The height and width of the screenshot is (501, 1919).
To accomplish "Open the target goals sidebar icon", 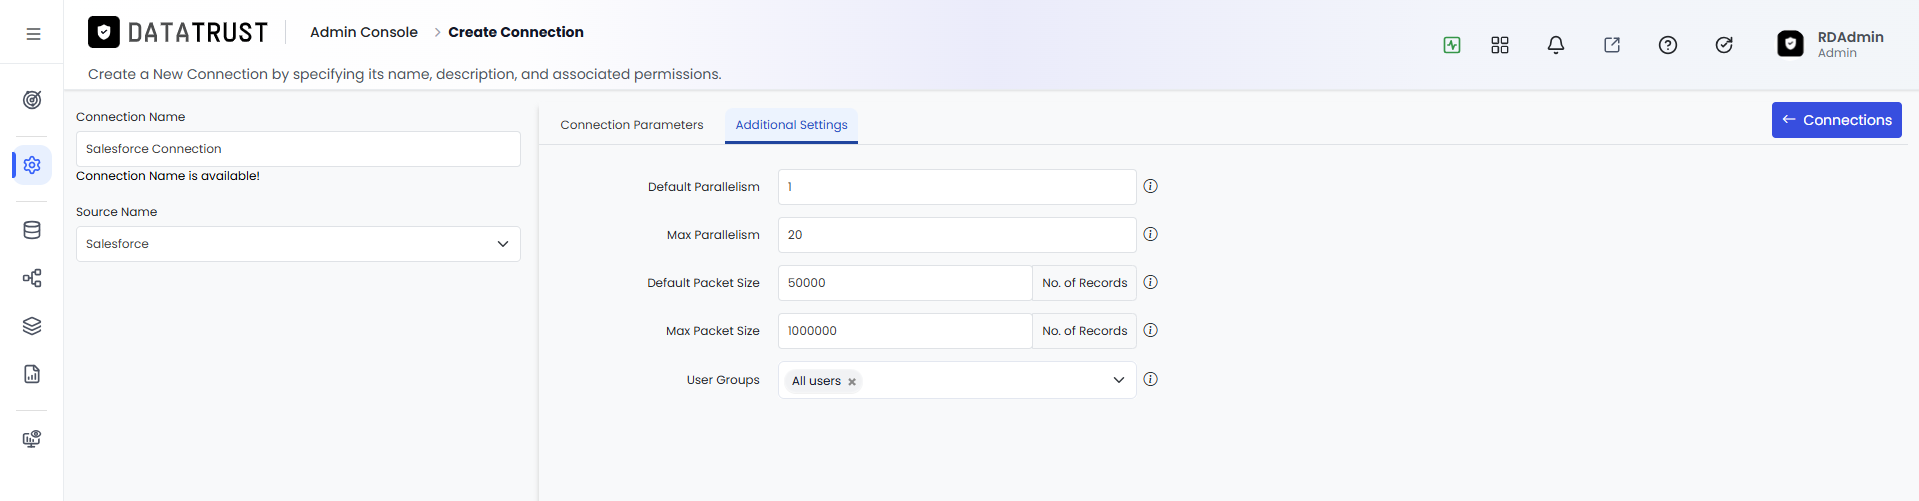I will tap(32, 100).
